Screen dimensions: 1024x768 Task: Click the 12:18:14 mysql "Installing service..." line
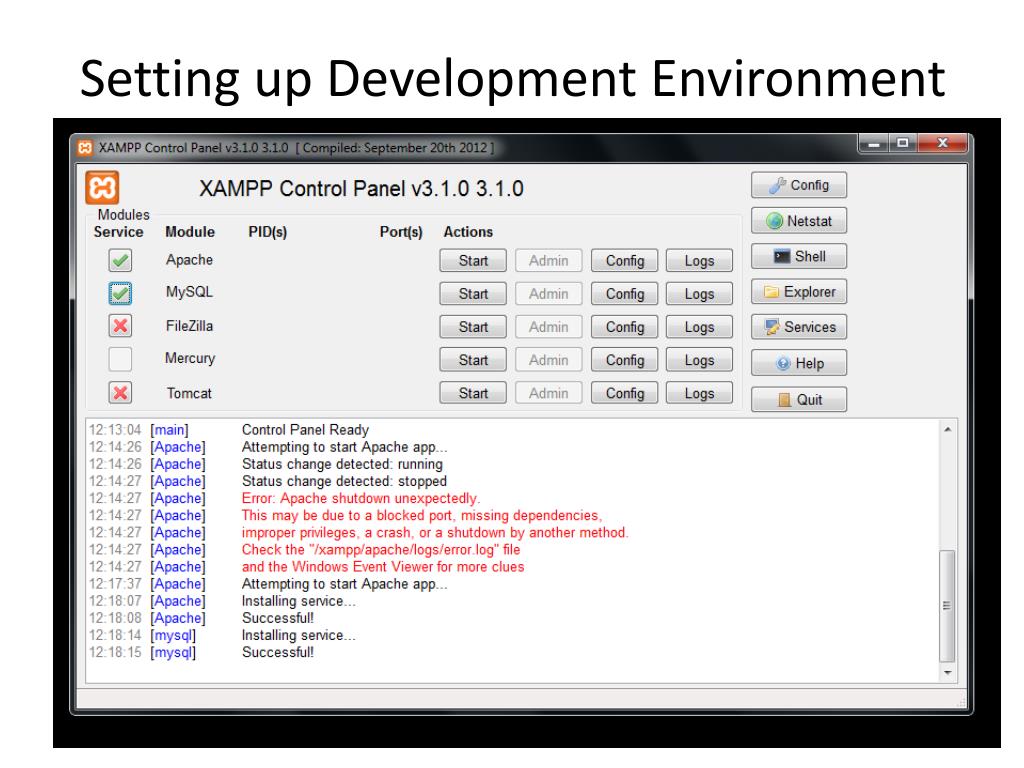click(298, 635)
